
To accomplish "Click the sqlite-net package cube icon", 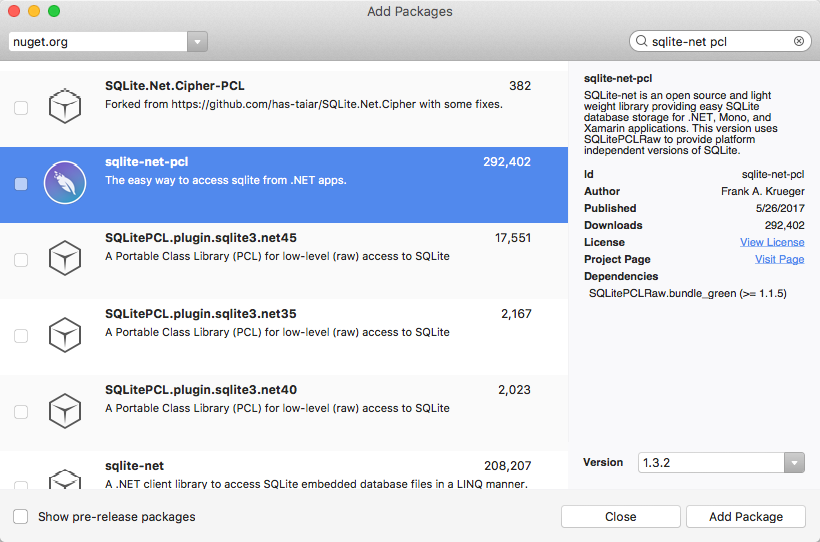I will pos(65,479).
